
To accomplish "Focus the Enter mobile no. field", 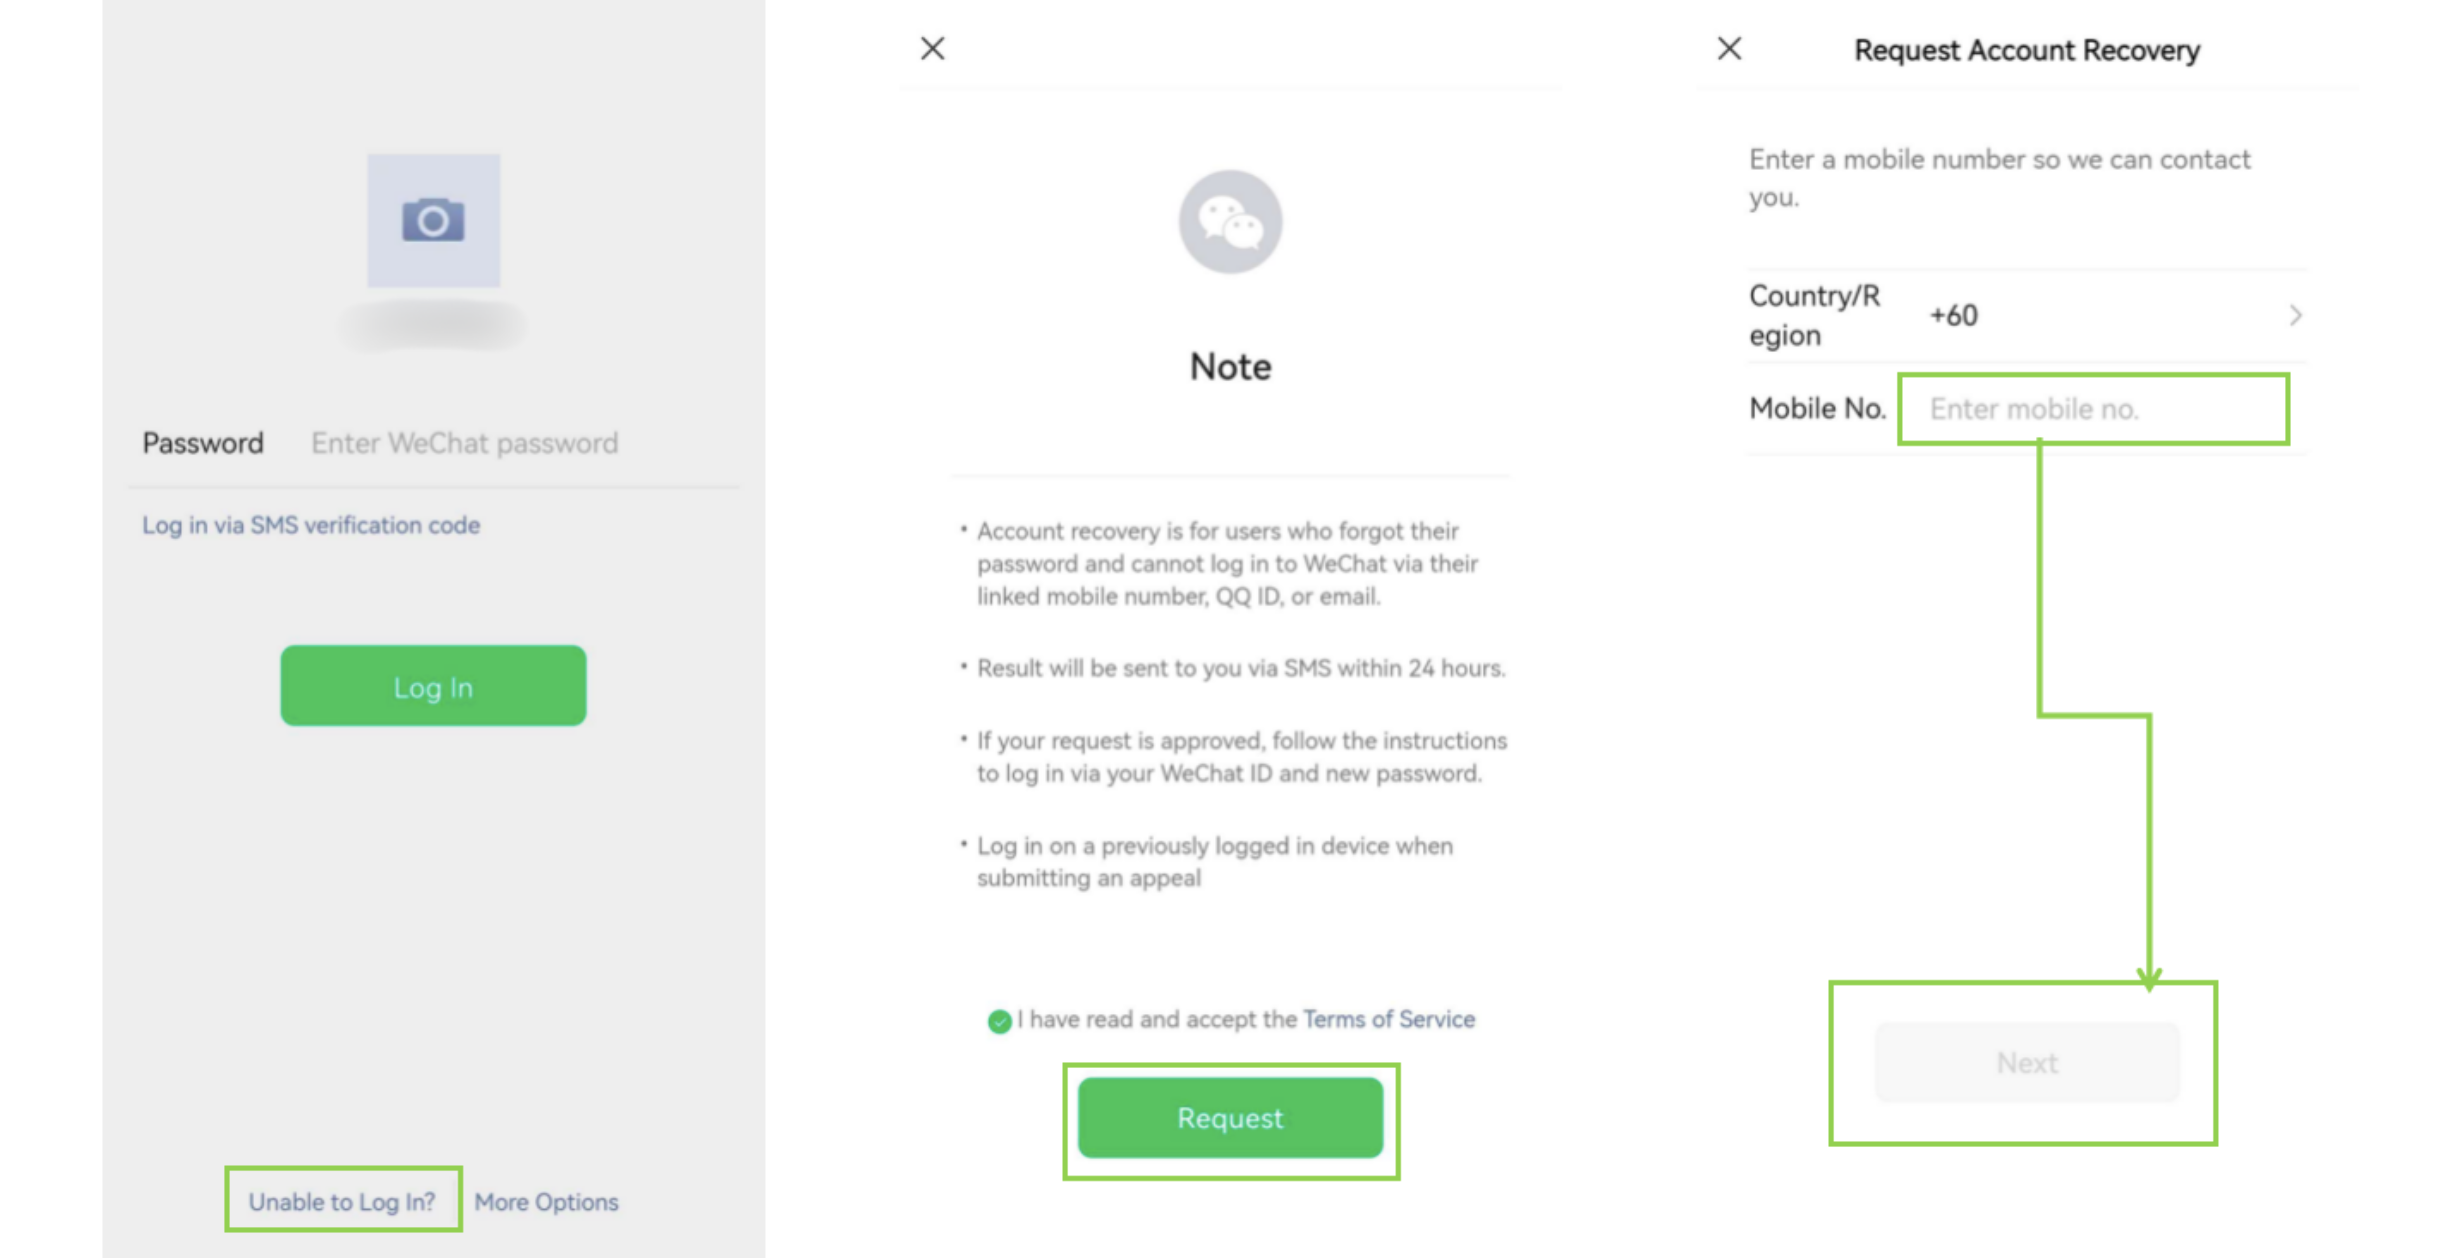I will 2092,409.
